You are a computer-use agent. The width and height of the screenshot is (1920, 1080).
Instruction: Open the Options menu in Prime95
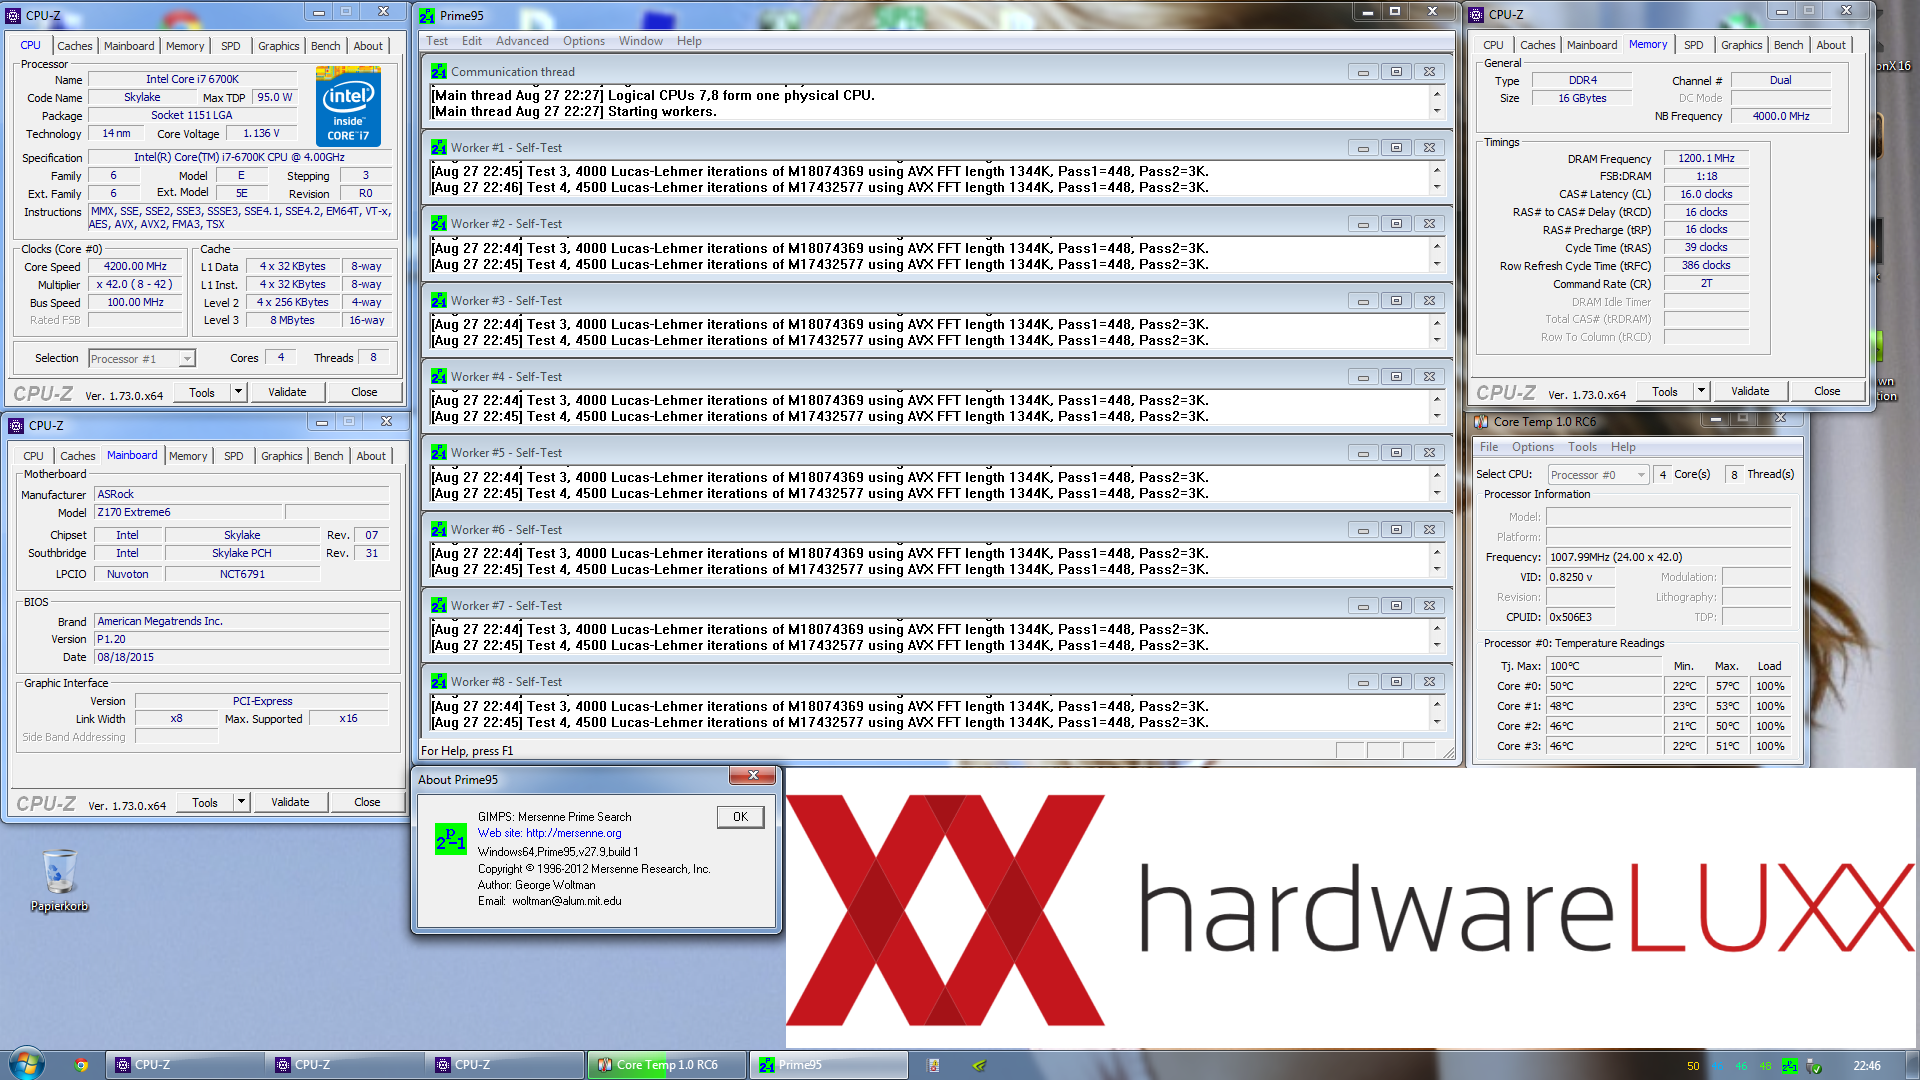tap(584, 41)
